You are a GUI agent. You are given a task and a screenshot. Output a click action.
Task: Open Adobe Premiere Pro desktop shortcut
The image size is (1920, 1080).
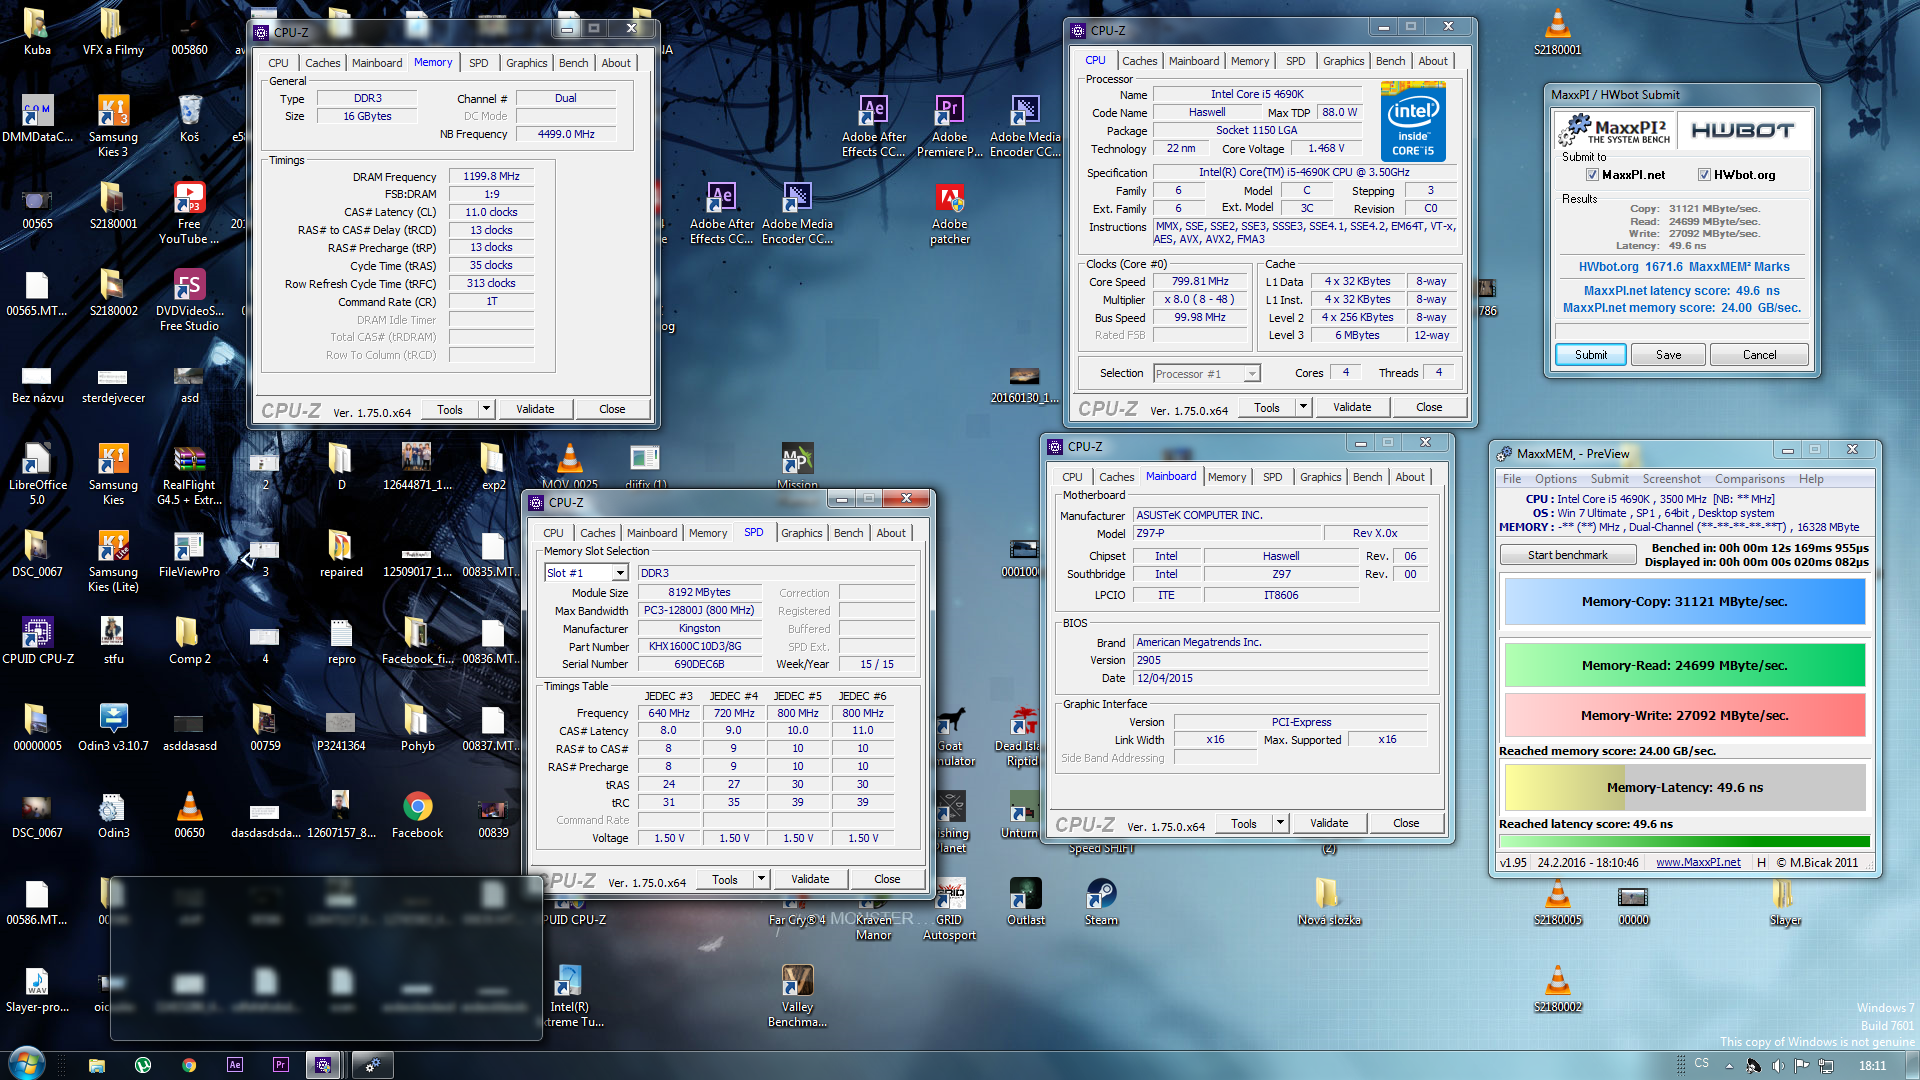coord(949,126)
